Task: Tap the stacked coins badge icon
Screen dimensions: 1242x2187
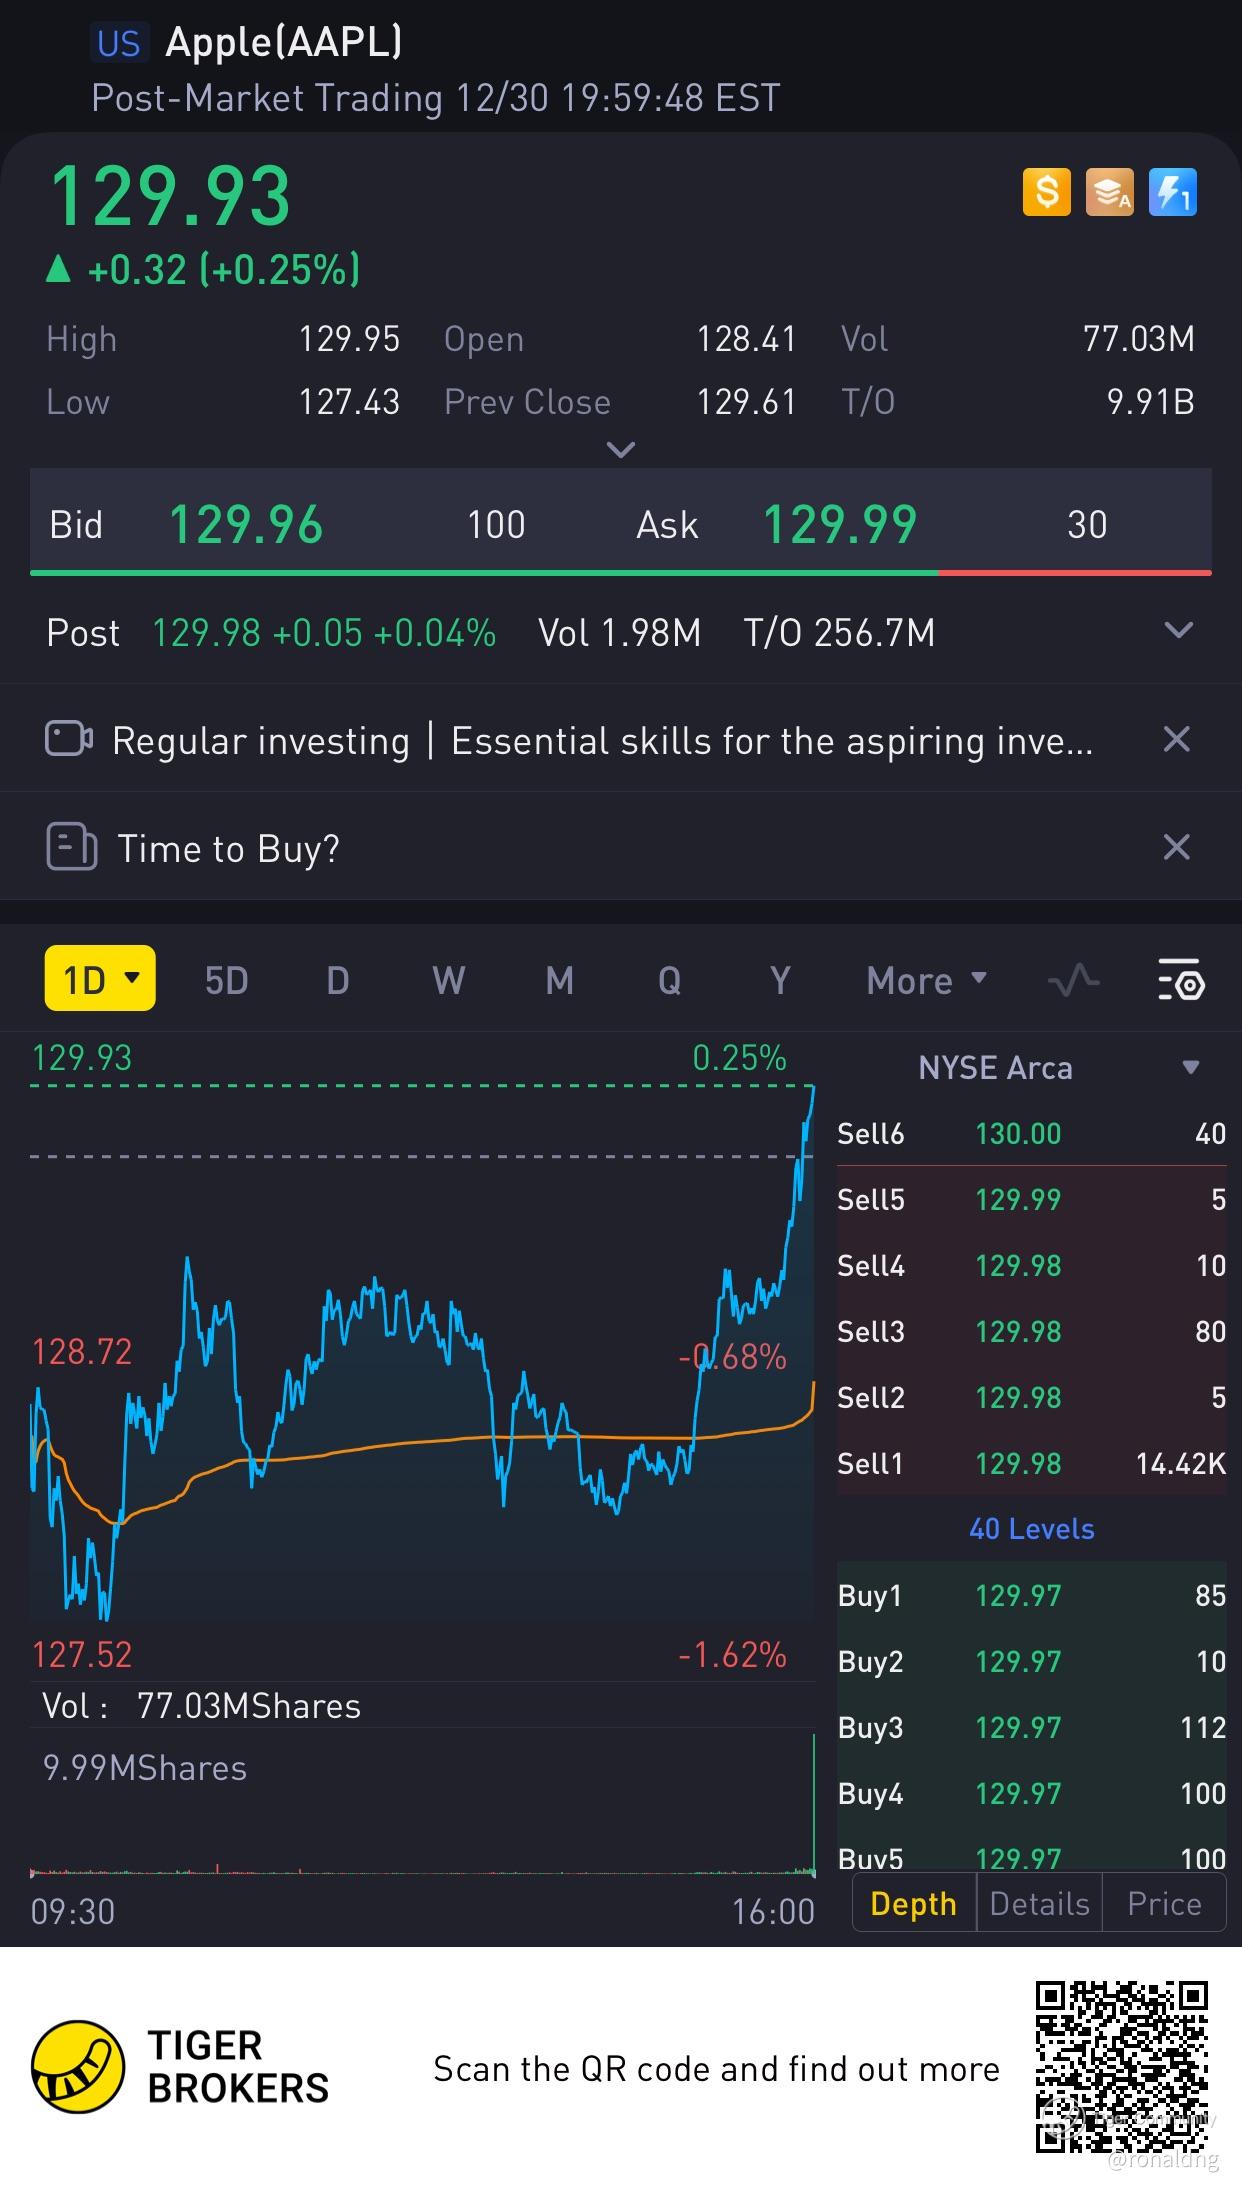Action: point(1109,191)
